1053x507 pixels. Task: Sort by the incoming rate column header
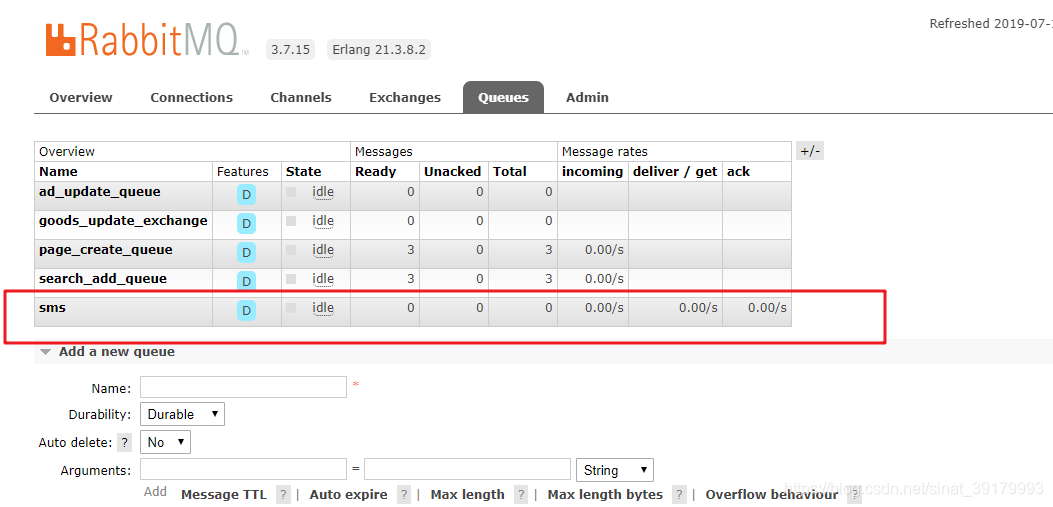pos(592,171)
